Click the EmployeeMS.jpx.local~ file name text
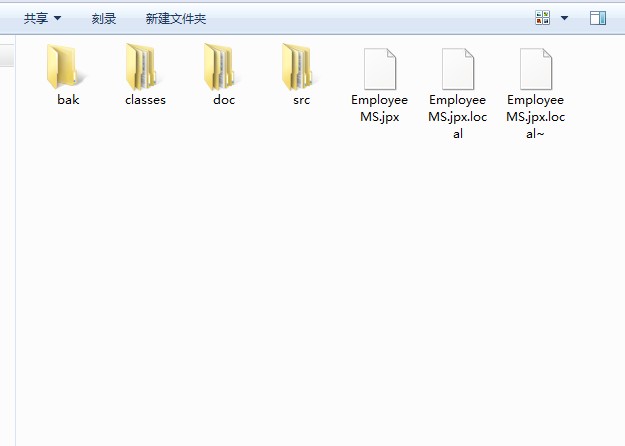Viewport: 625px width, 446px height. (536, 116)
